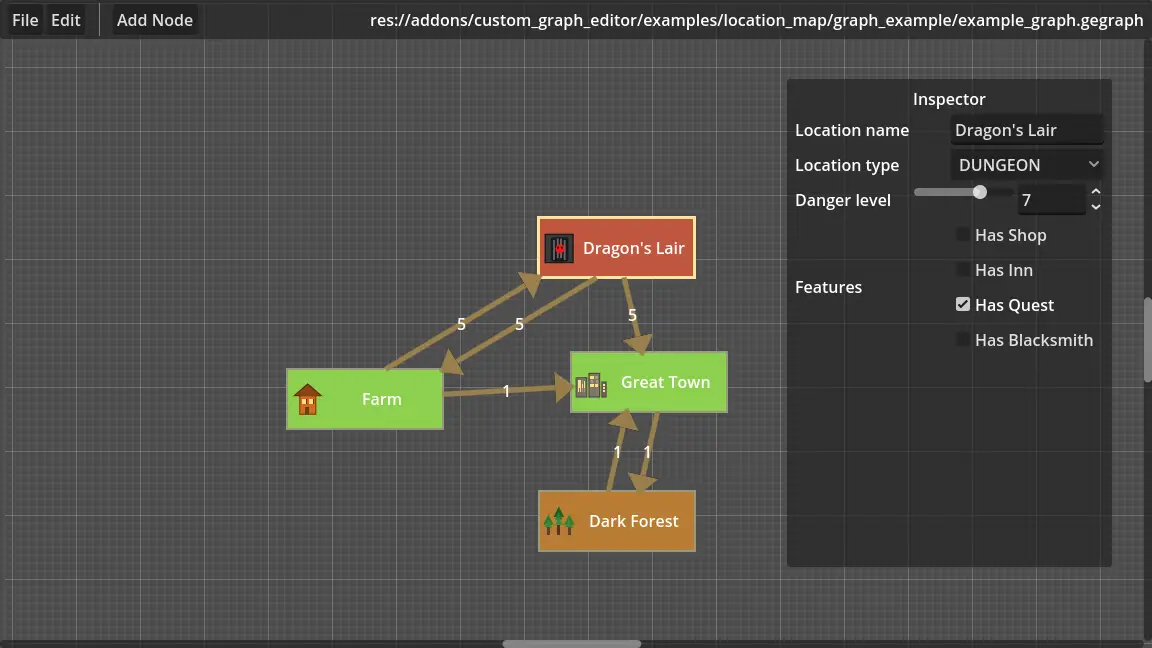
Task: Uncheck the Has Quest checkbox
Action: 962,304
